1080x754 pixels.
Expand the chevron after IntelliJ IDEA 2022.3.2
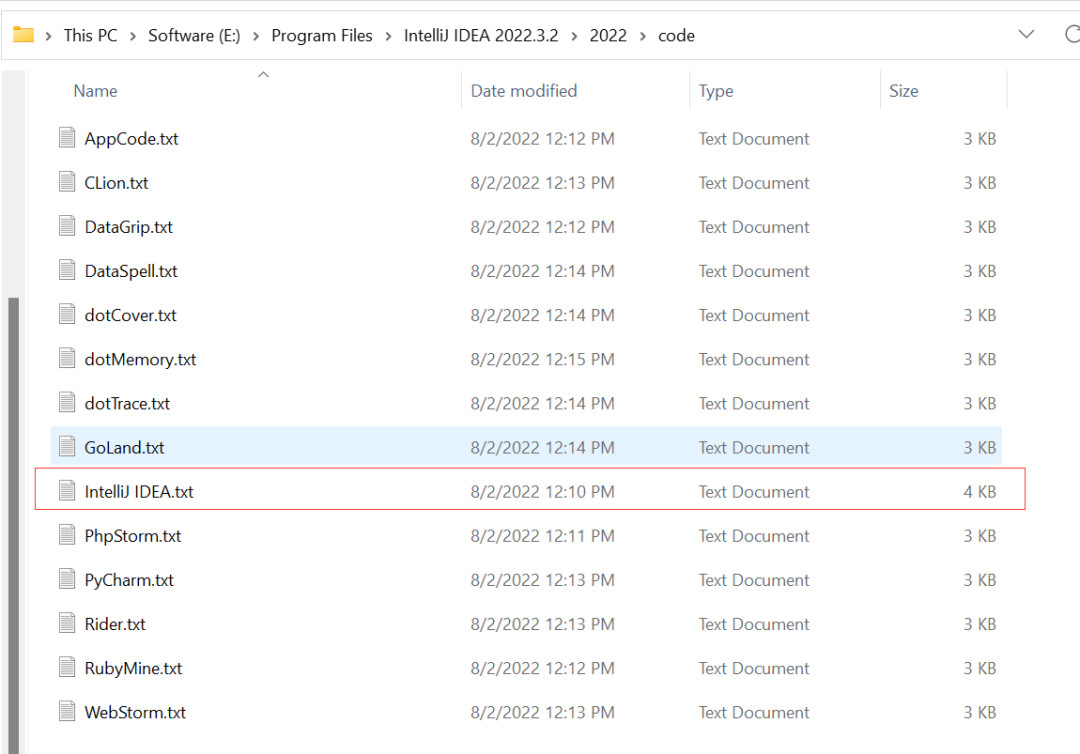point(574,36)
